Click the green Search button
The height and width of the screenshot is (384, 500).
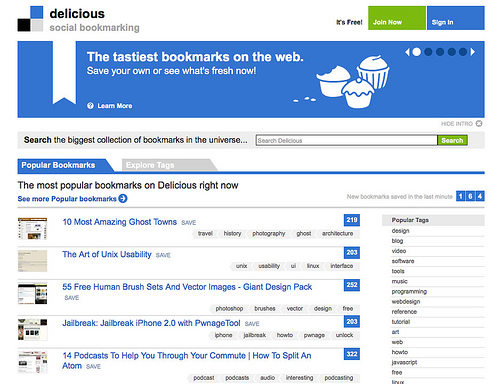pos(452,140)
